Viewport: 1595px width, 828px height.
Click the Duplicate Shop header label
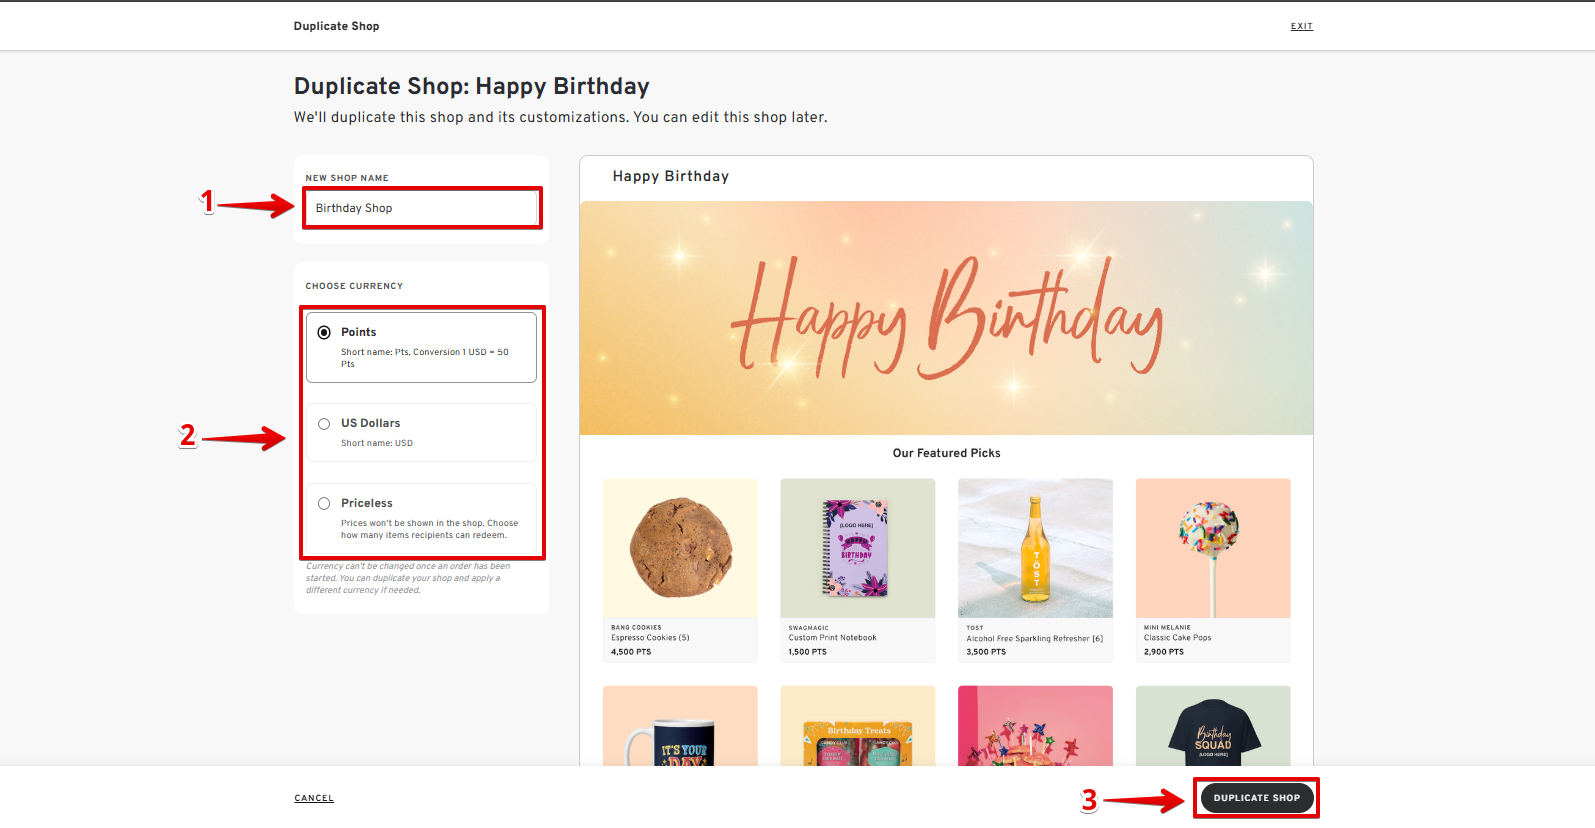pos(336,26)
